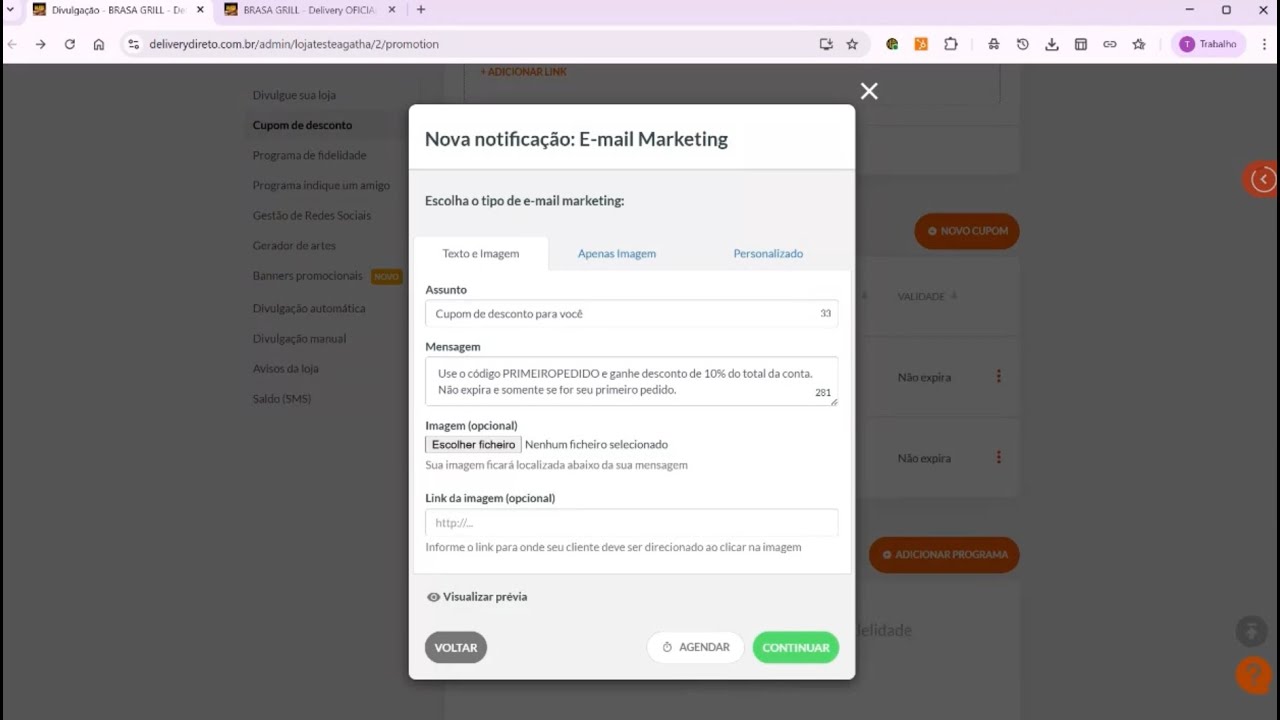This screenshot has height=720, width=1280.
Task: Select the Texto e Imagem tab
Action: [x=481, y=254]
